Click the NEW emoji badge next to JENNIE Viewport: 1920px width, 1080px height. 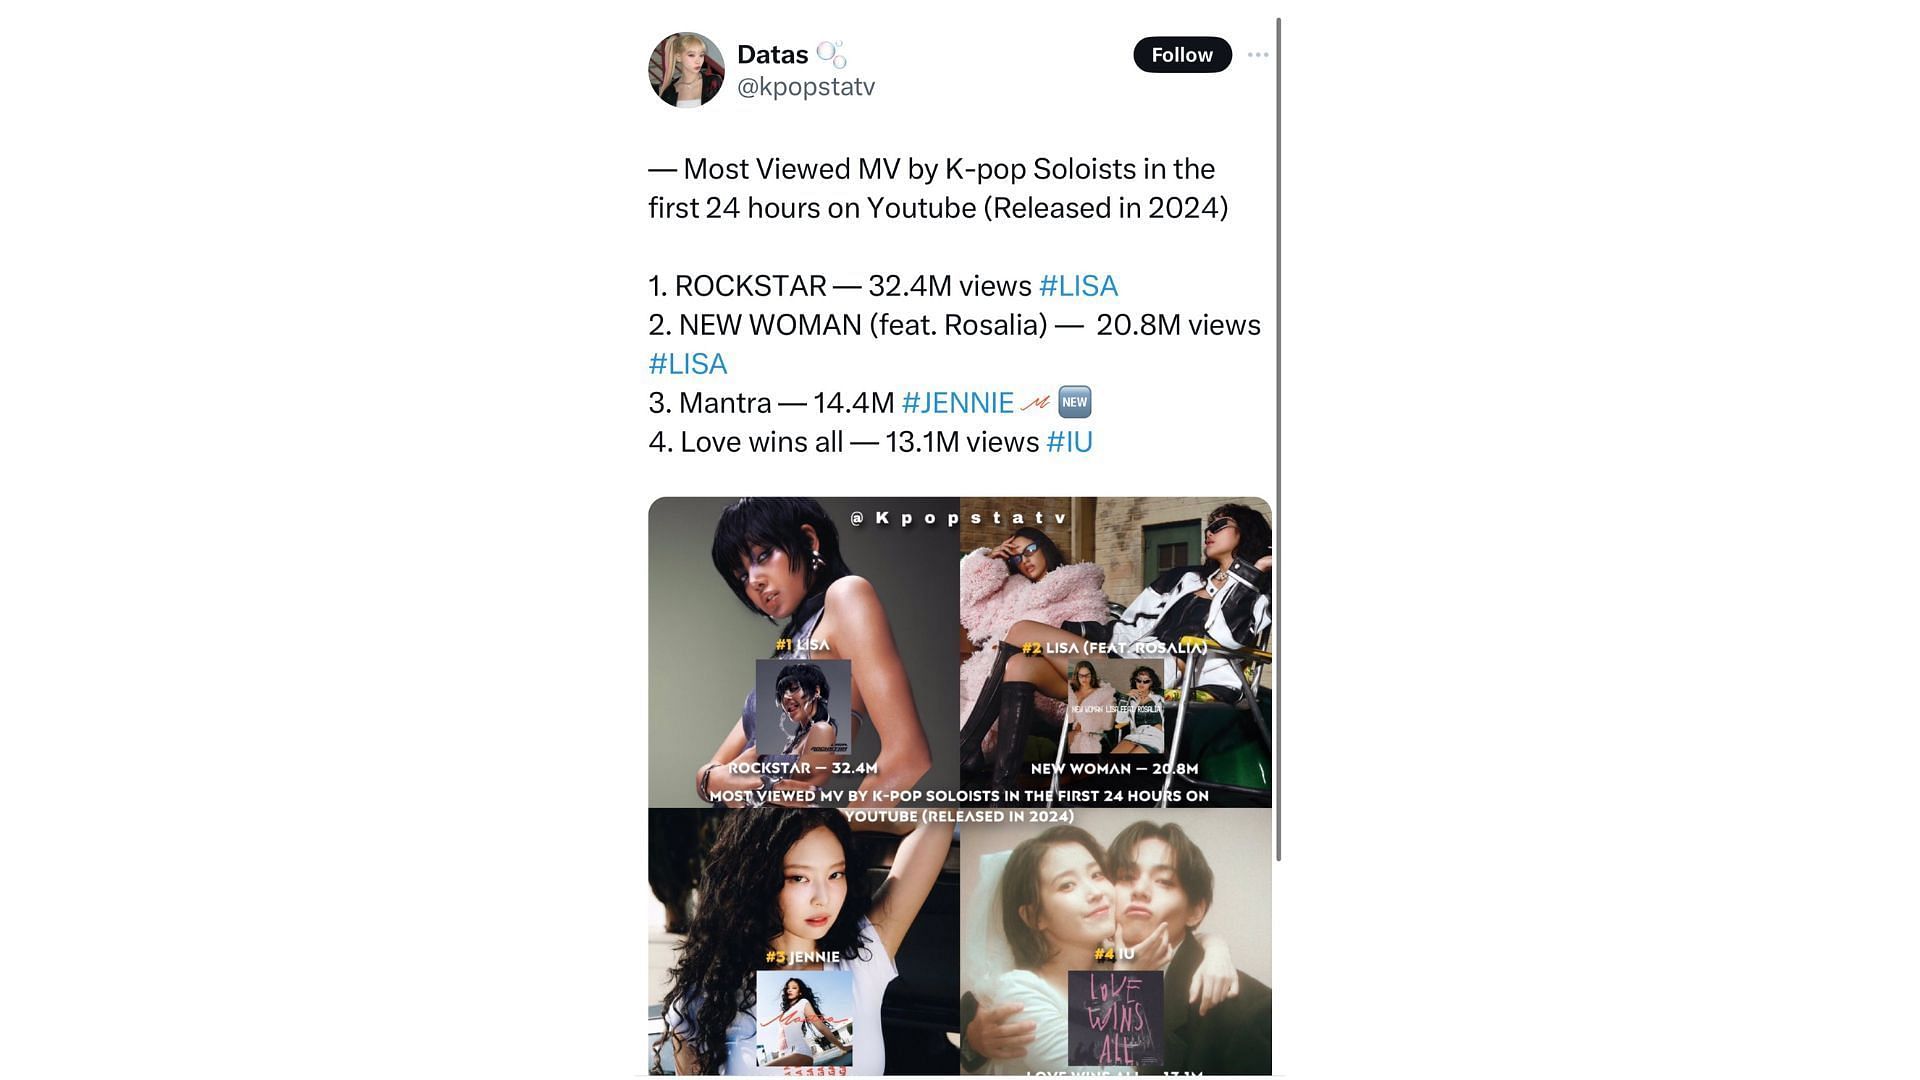1074,402
